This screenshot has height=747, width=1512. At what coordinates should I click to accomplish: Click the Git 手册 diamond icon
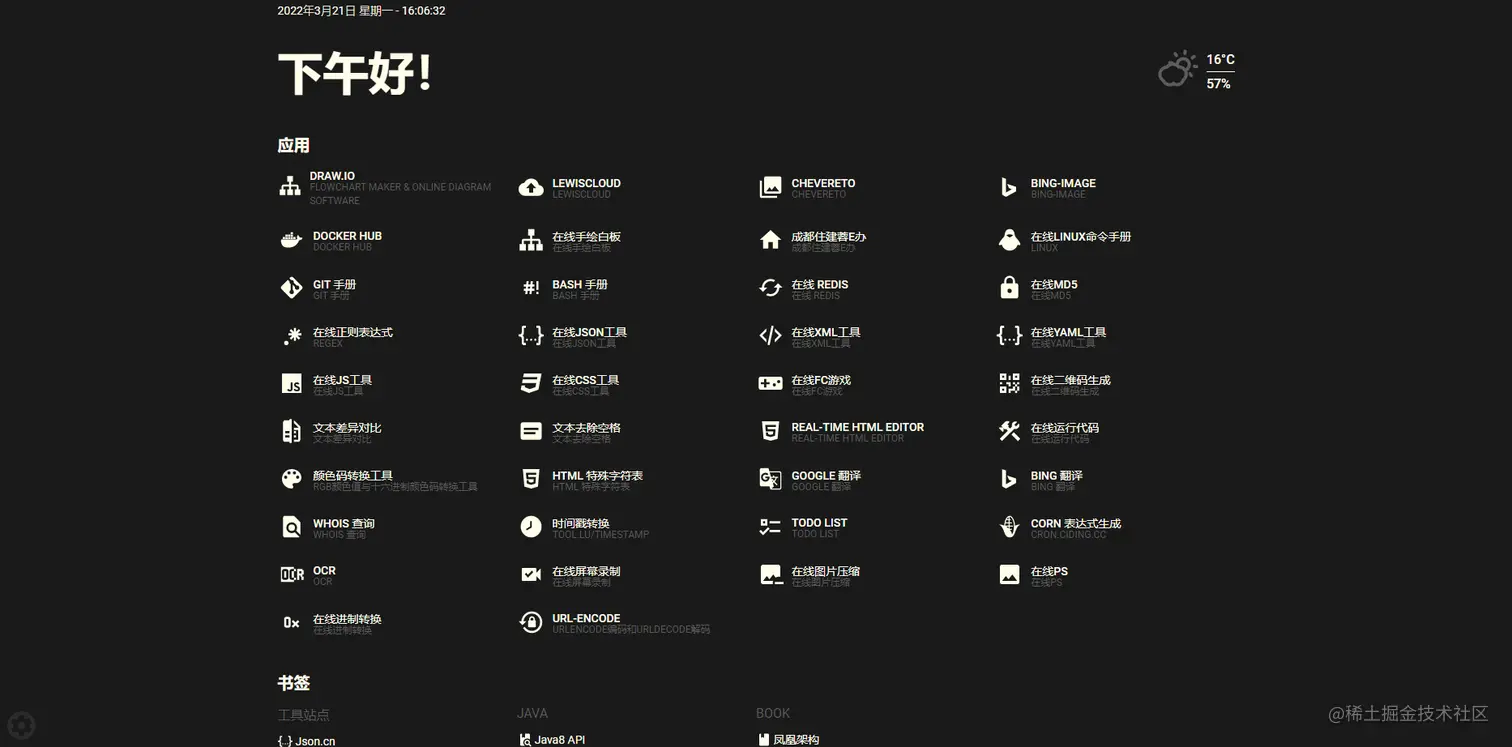[291, 289]
